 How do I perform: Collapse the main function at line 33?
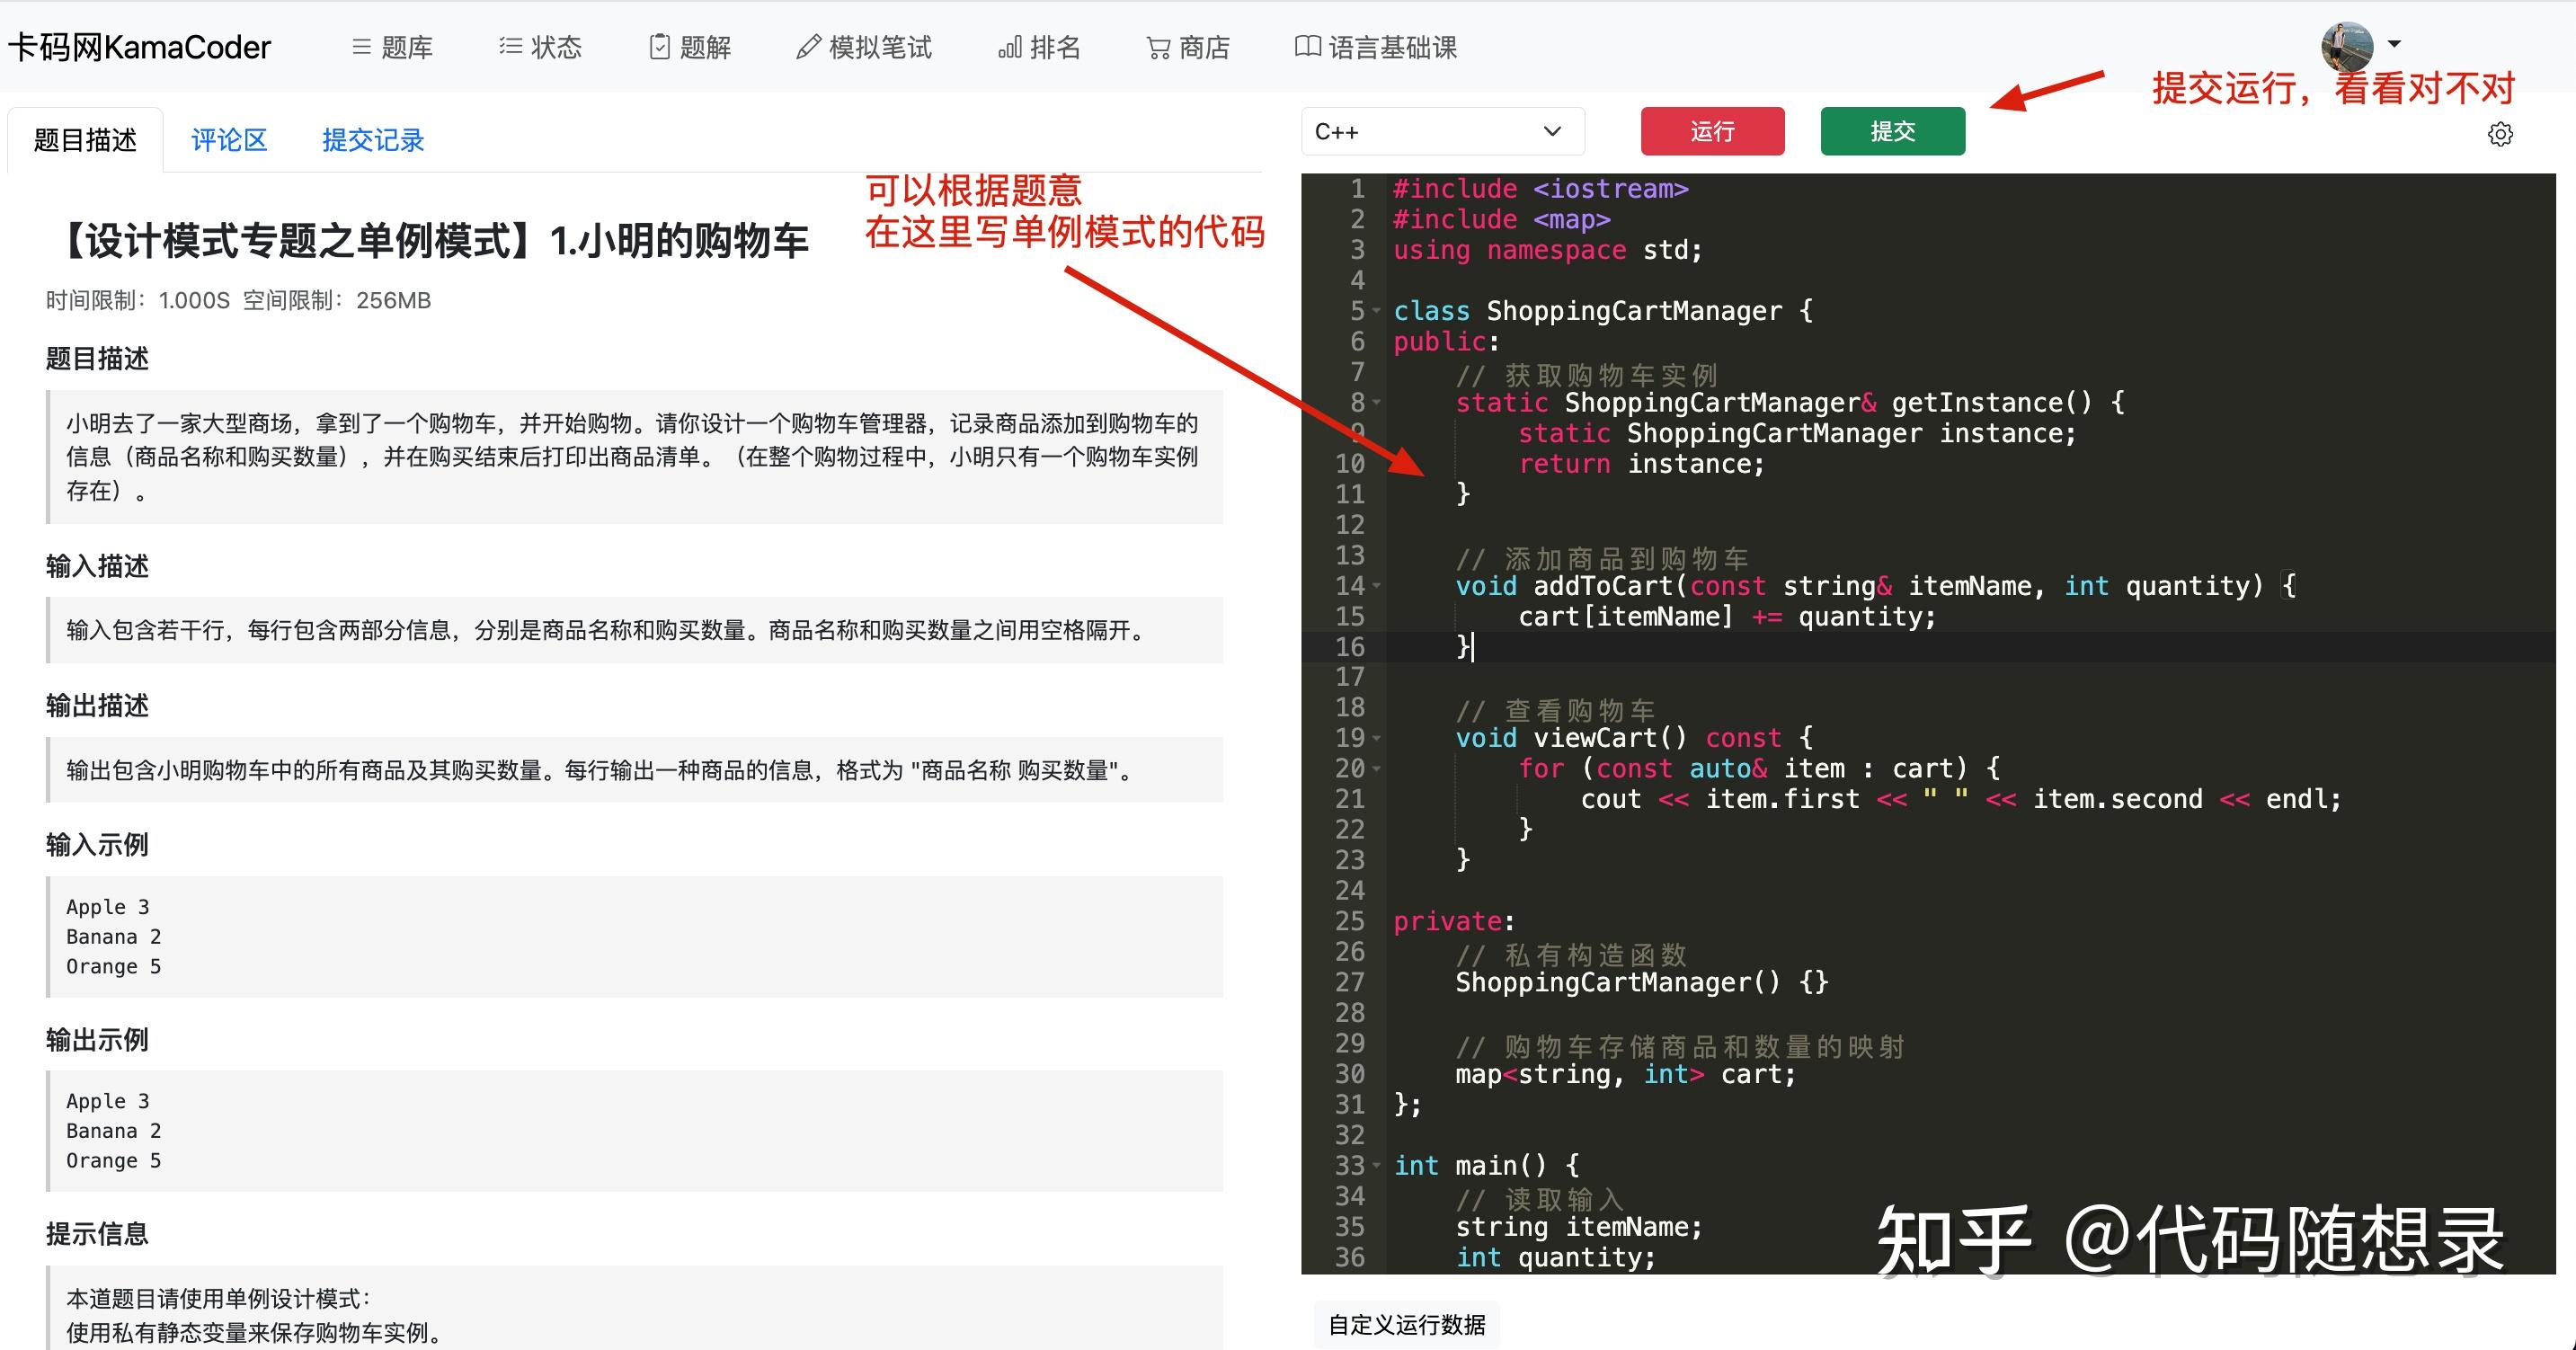(1377, 1166)
